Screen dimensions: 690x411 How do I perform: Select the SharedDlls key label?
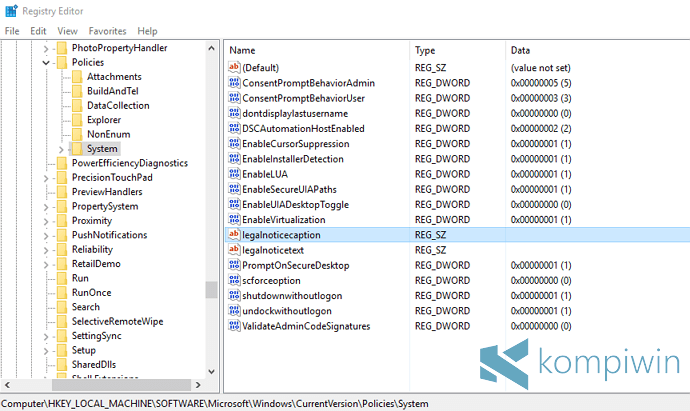pos(94,365)
